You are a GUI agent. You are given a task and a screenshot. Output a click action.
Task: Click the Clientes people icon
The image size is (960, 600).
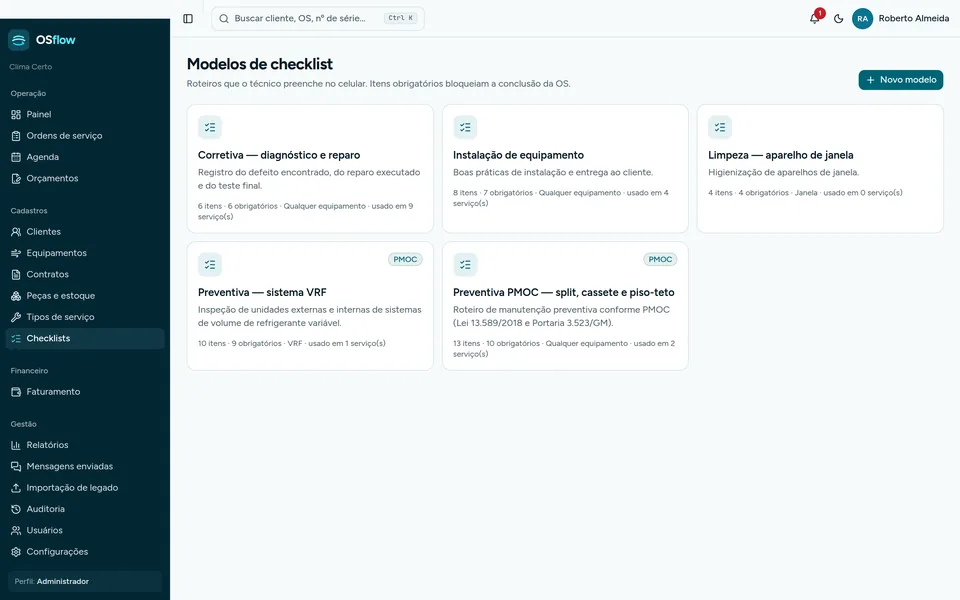pyautogui.click(x=16, y=232)
